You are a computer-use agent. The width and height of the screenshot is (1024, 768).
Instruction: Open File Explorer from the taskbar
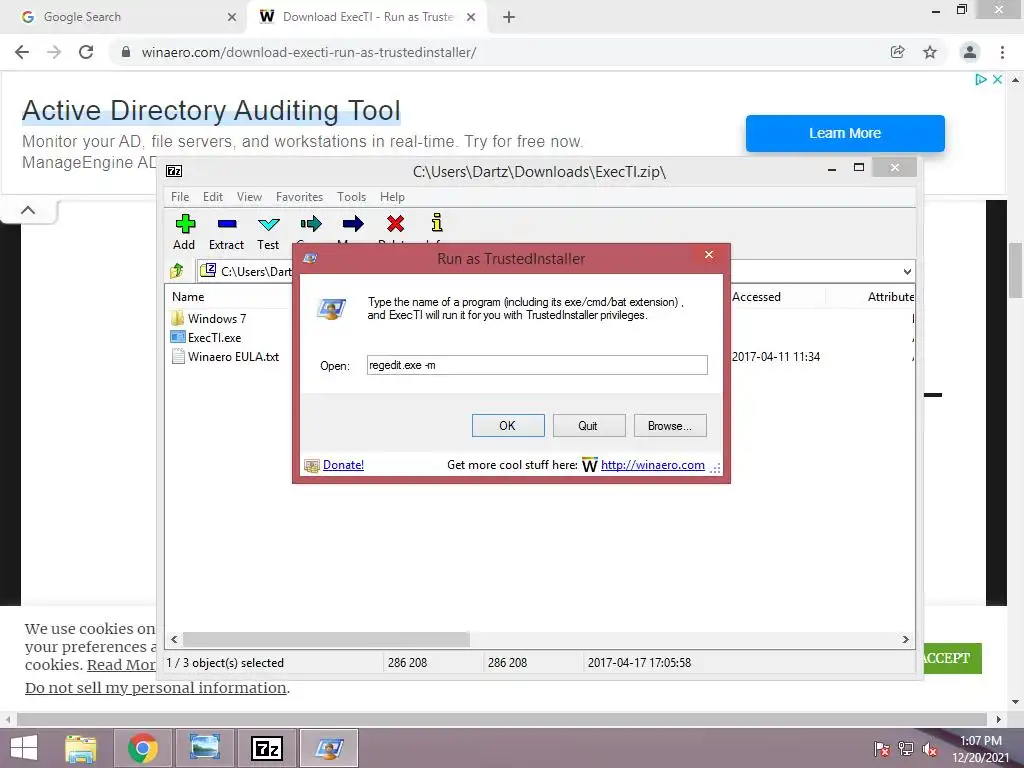point(81,748)
